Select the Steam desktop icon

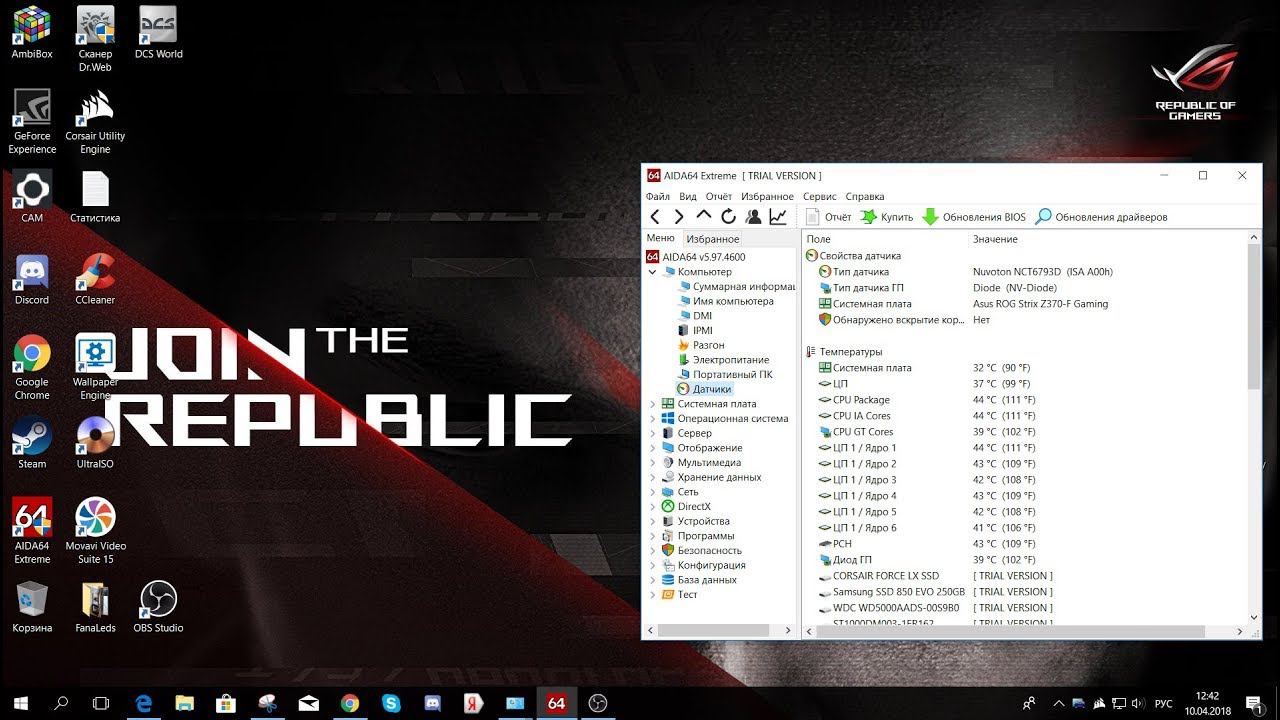[32, 443]
